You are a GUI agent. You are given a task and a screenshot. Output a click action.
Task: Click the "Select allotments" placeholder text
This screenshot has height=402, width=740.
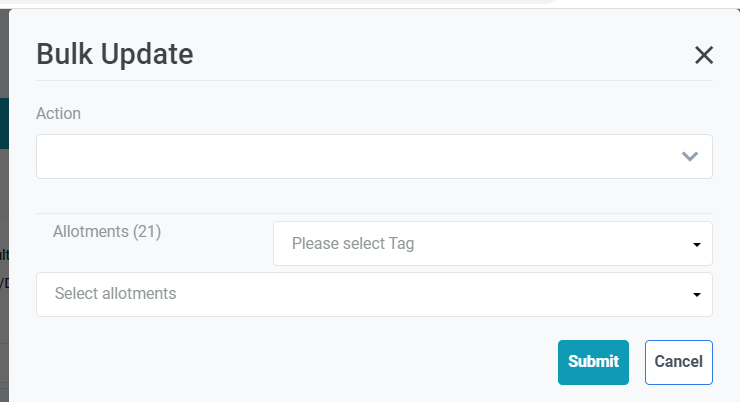116,294
